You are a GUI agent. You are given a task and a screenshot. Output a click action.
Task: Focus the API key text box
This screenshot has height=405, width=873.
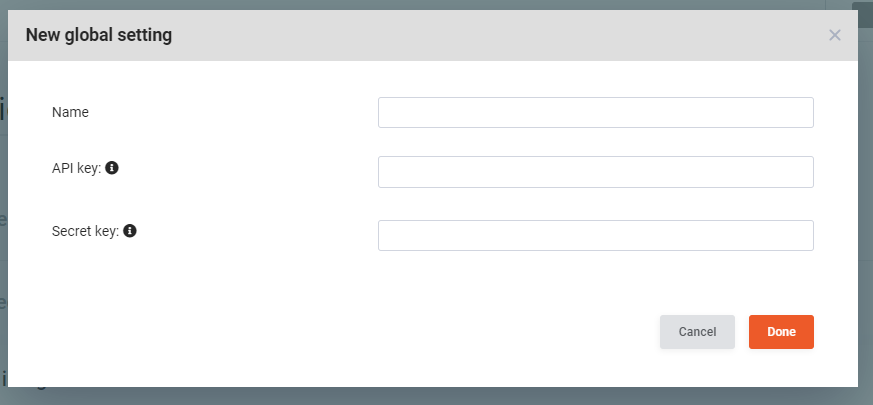click(x=596, y=172)
